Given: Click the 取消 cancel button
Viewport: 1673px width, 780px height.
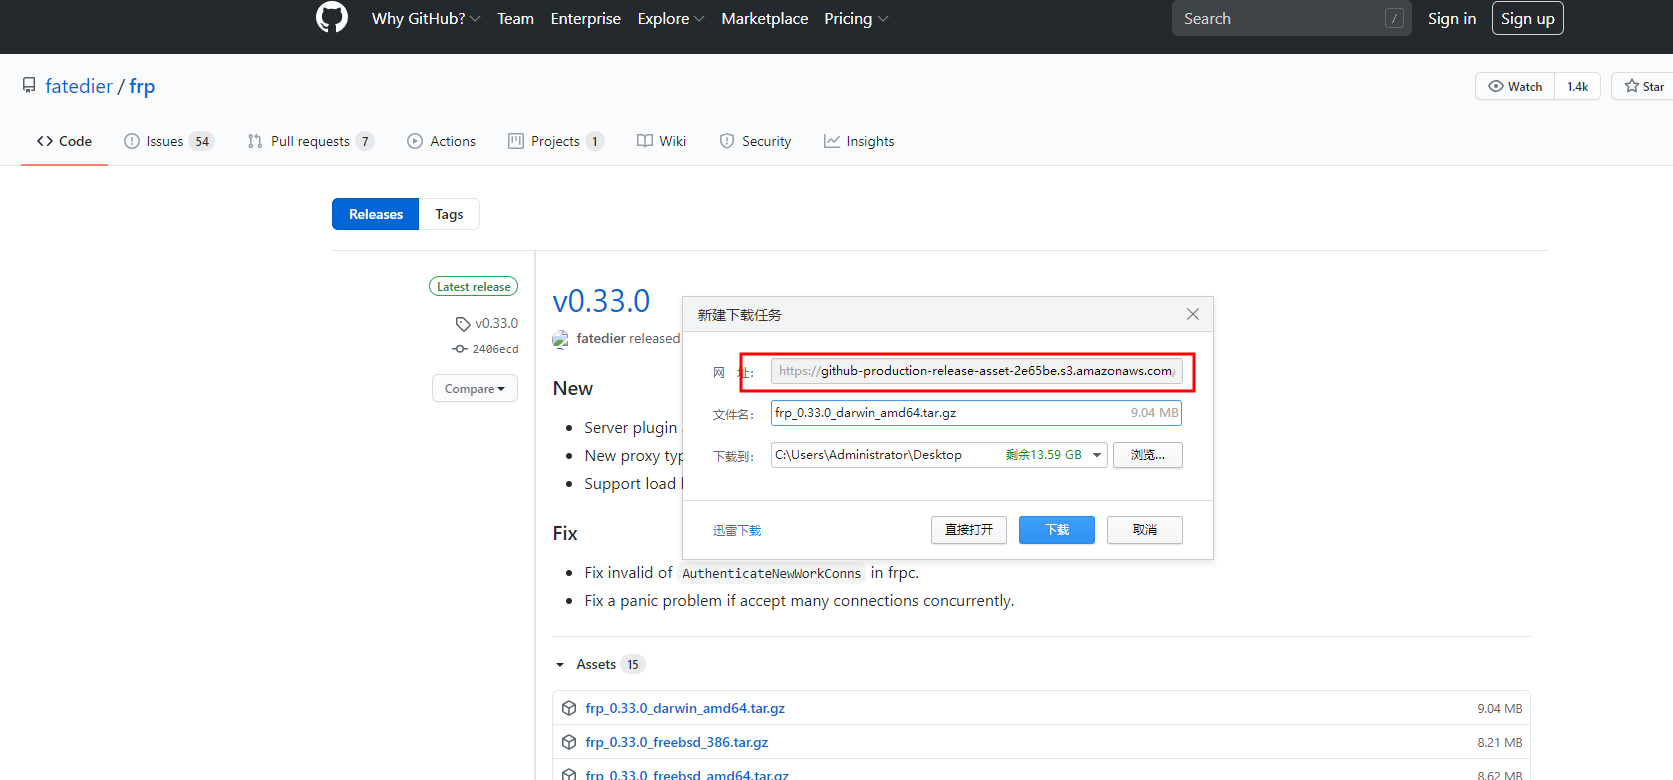Looking at the screenshot, I should (x=1144, y=530).
